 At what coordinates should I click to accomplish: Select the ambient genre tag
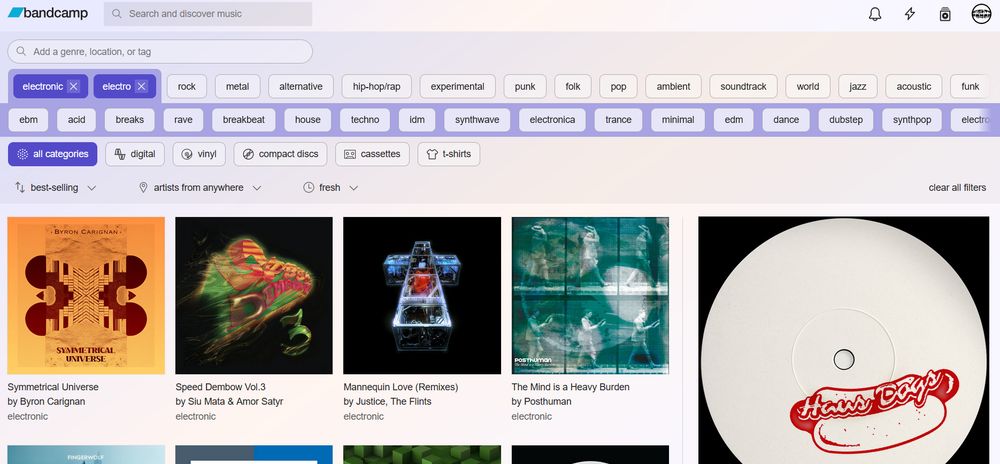[673, 87]
